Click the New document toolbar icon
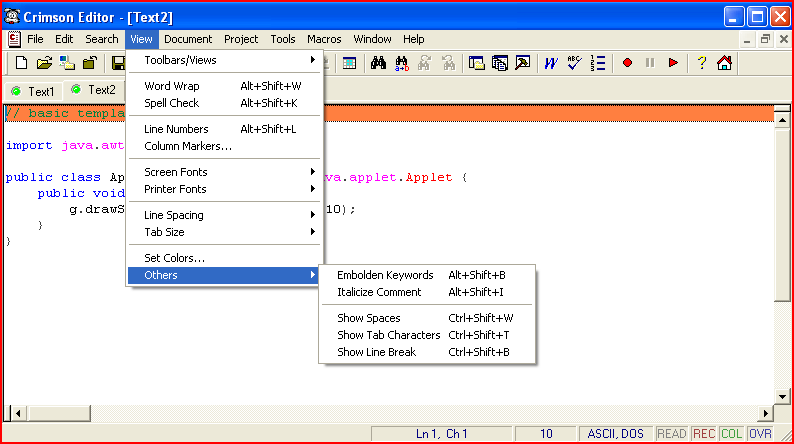The image size is (794, 444). click(21, 63)
